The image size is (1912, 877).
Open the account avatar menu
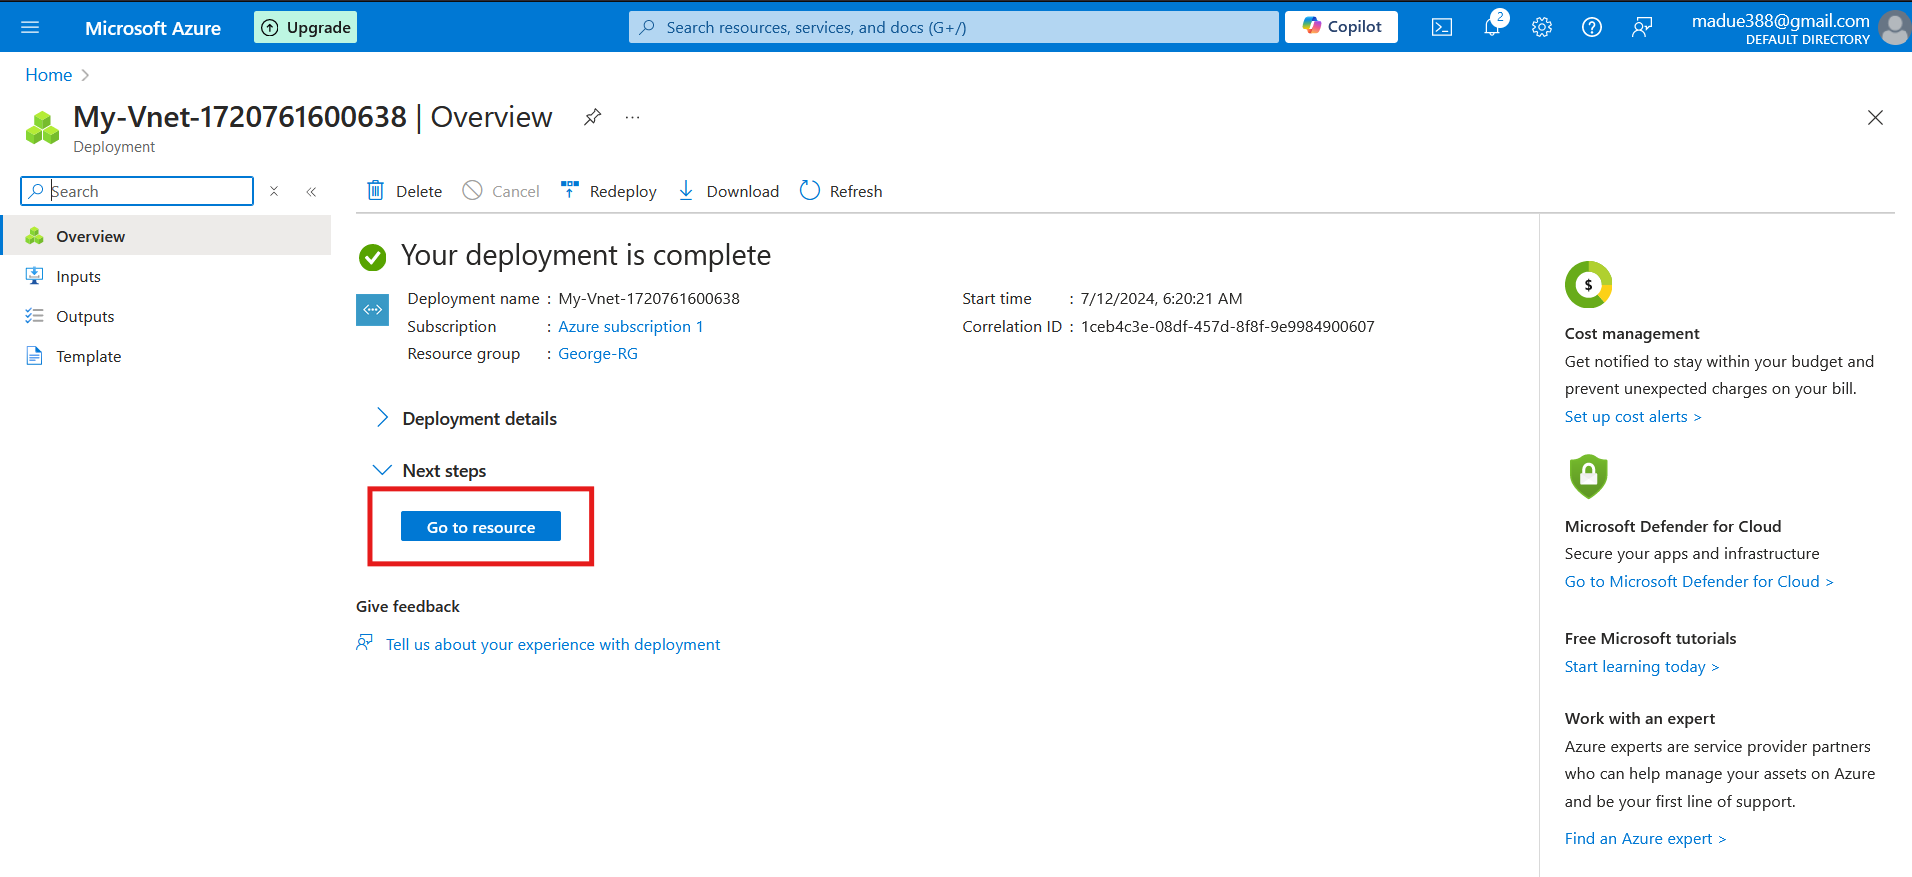coord(1894,27)
